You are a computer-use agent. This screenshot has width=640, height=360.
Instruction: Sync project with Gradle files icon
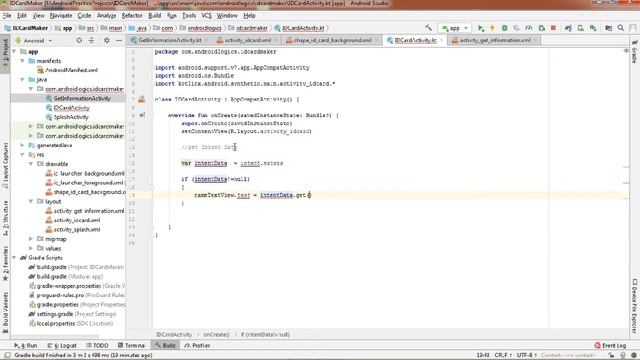(568, 28)
